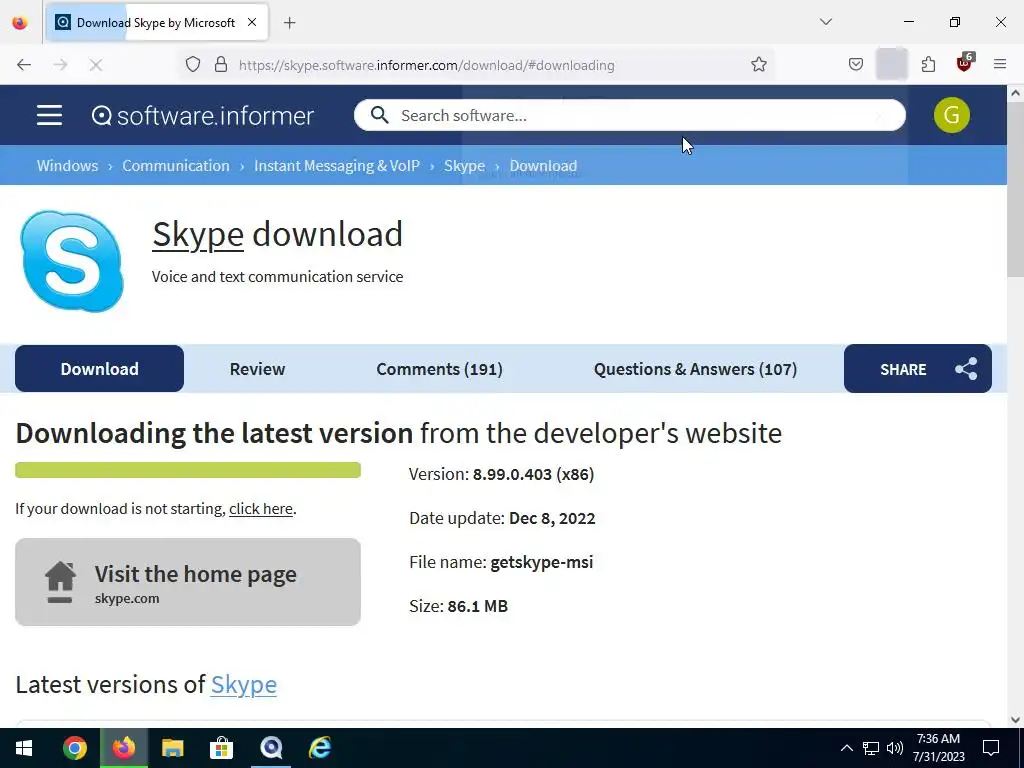Click the page vertical scrollbar thumb
Screen dimensions: 1024x768
pyautogui.click(x=1016, y=189)
